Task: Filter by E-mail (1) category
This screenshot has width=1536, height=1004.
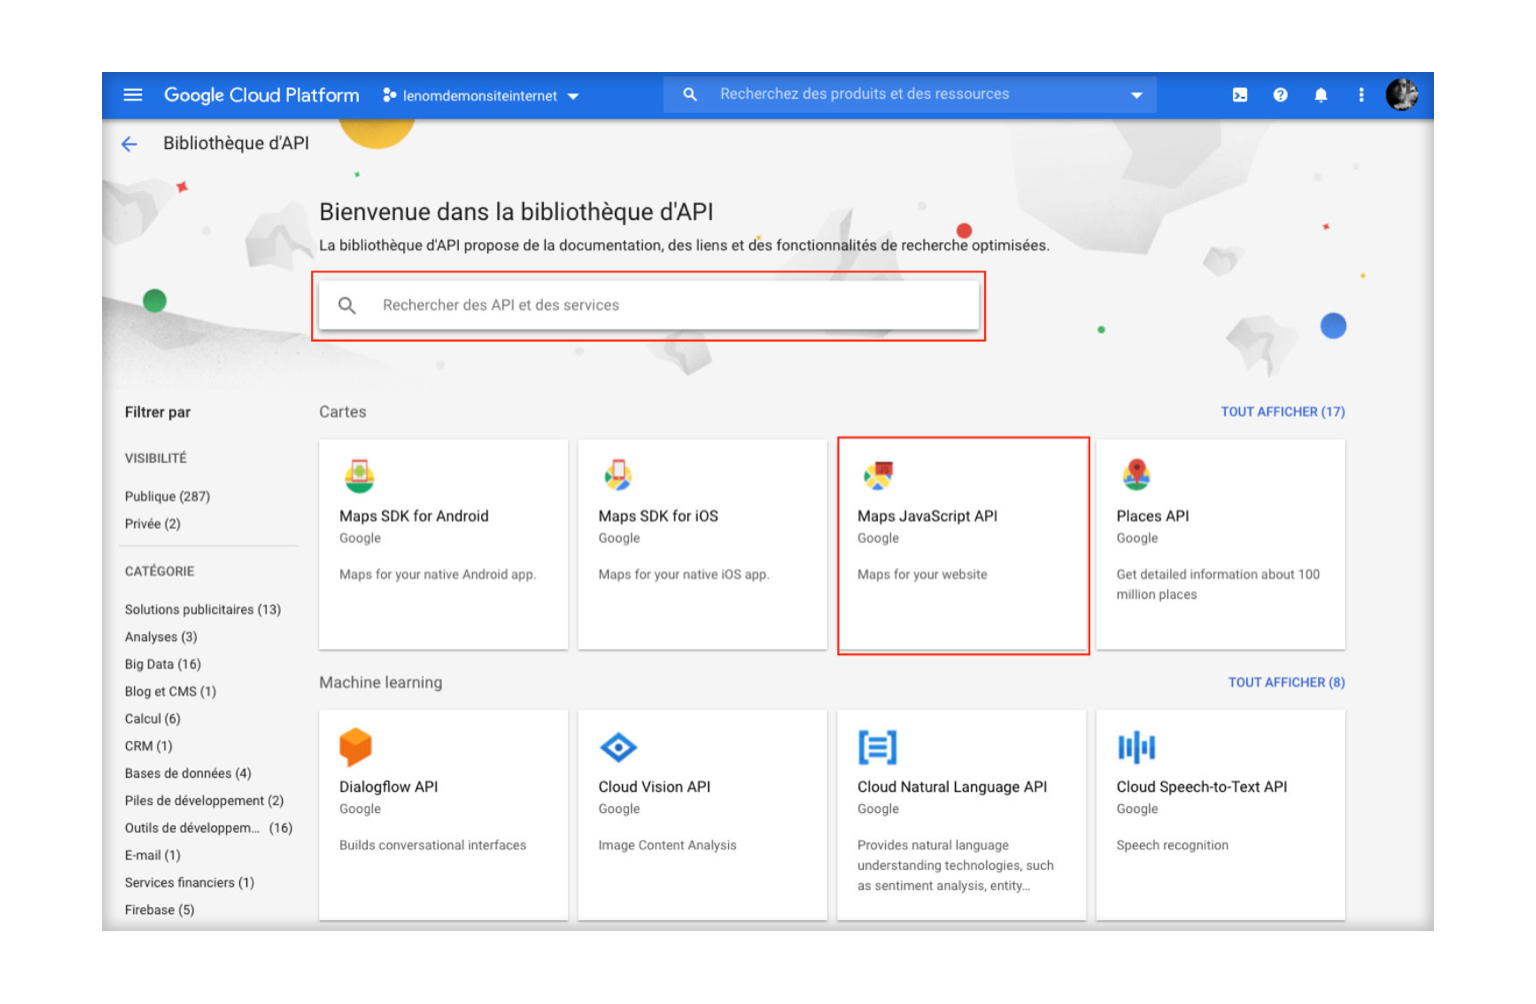Action: [x=152, y=856]
